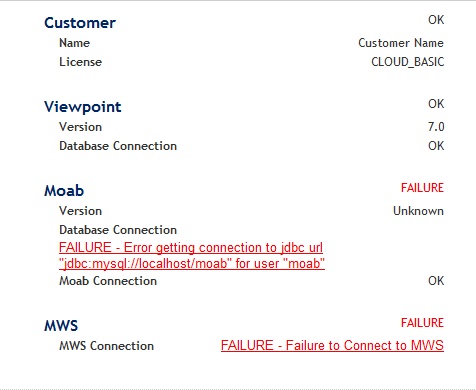The height and width of the screenshot is (390, 476).
Task: Click Viewpoint's Database Connection OK status
Action: coord(436,146)
